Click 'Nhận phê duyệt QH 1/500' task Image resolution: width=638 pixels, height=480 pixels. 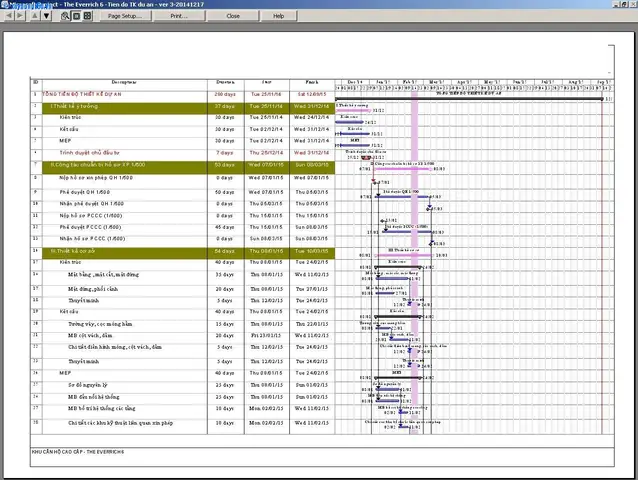(92, 204)
